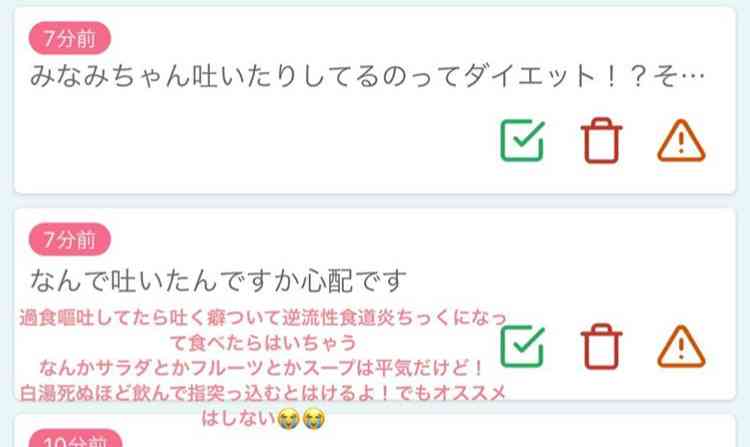750x447 pixels.
Task: Click the 7分前 badge on the second card
Action: 70,239
